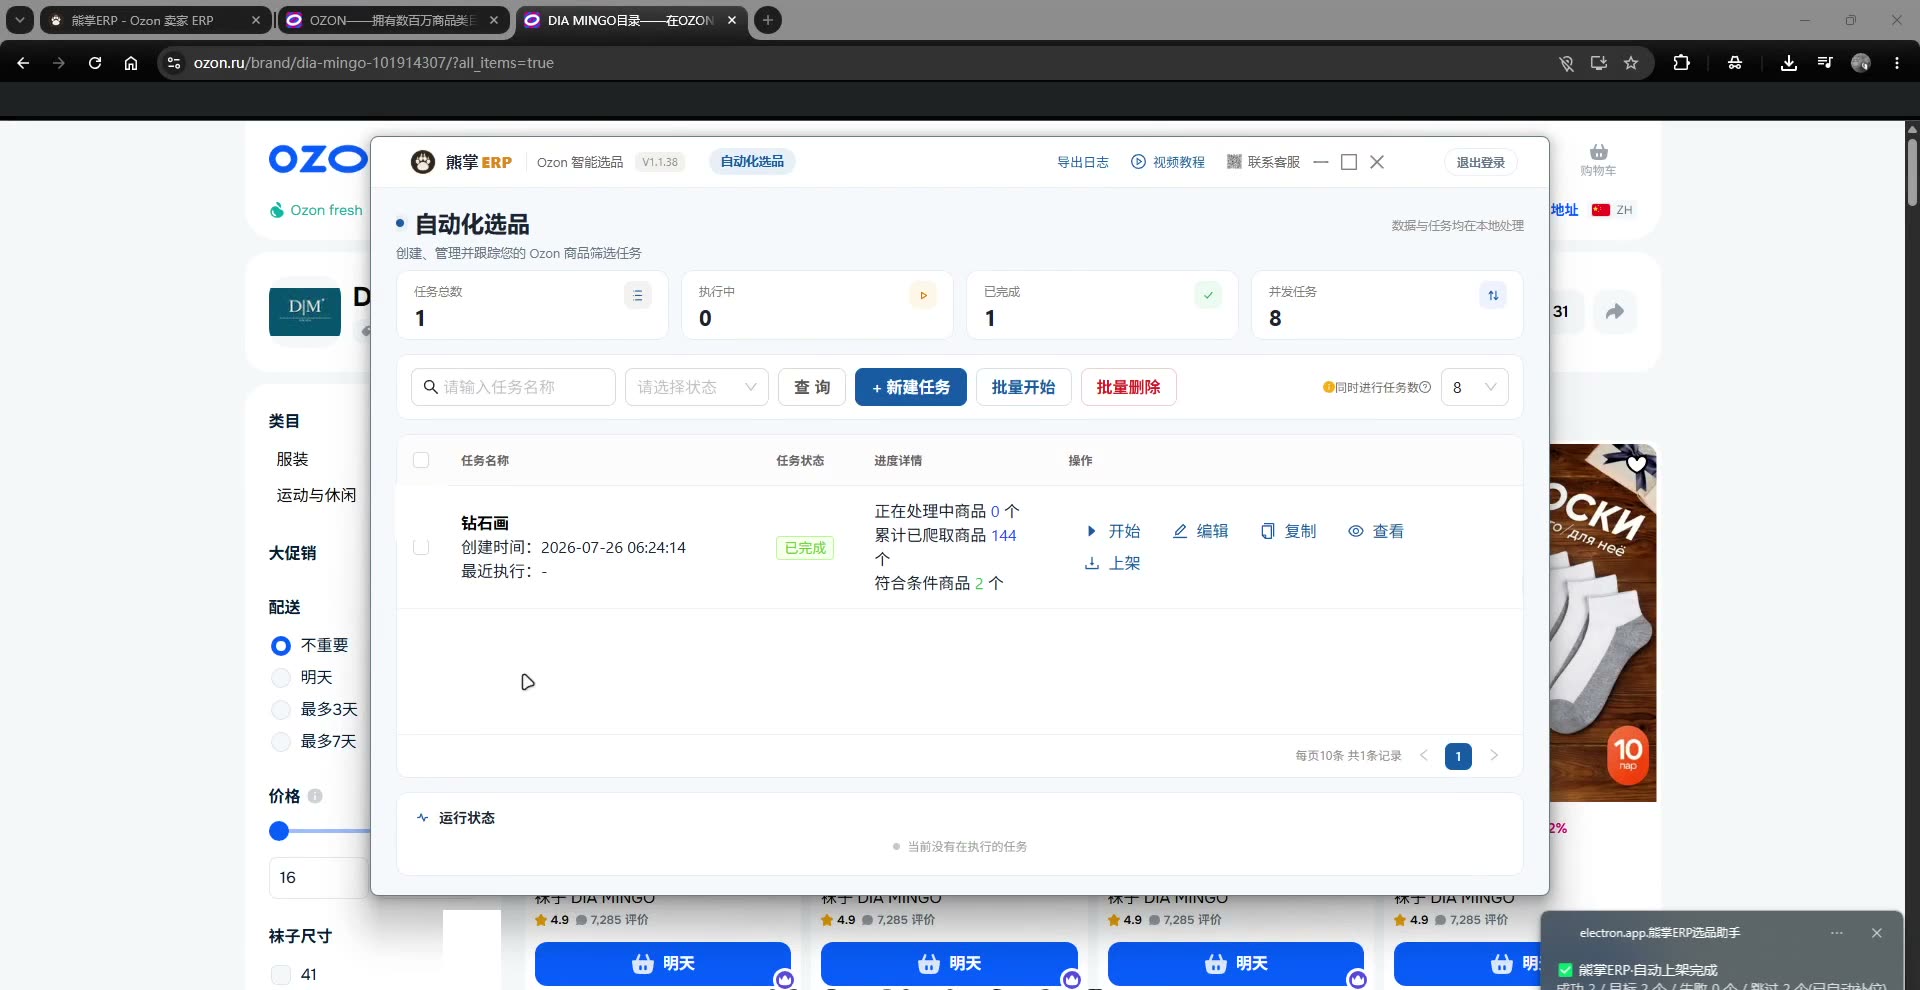
Task: Open Chrome three-dot menu
Action: click(x=1897, y=63)
